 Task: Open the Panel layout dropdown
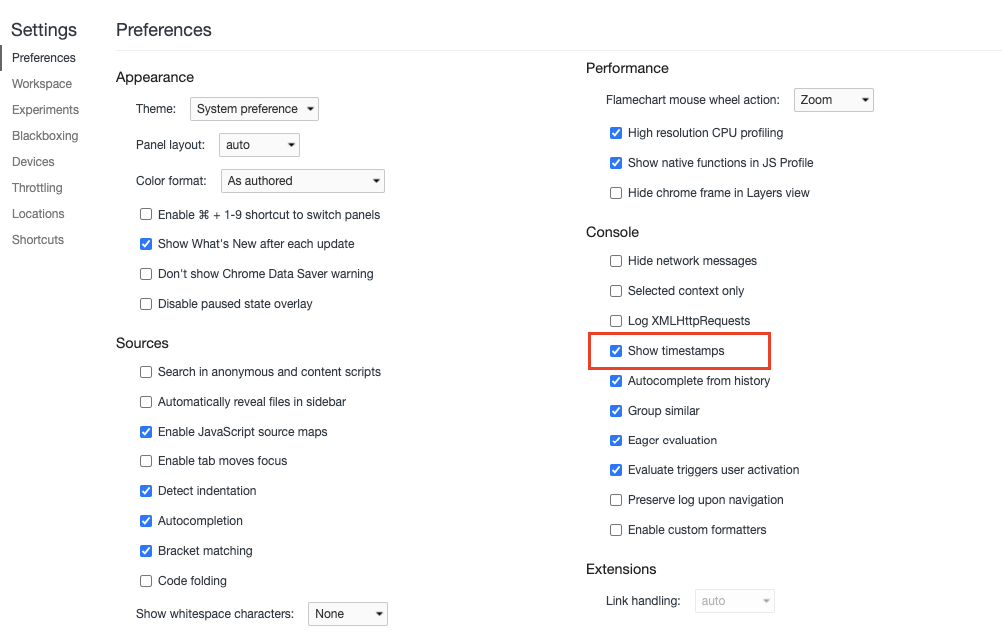click(259, 145)
